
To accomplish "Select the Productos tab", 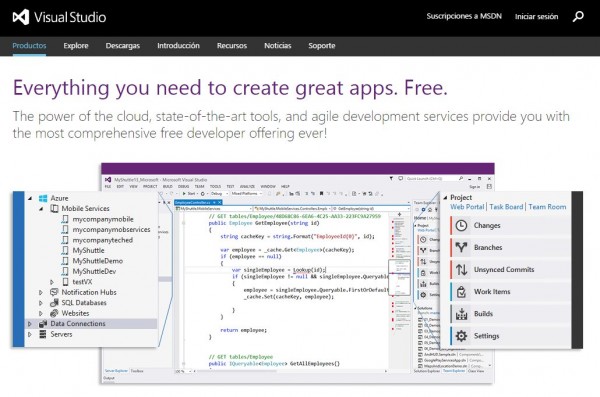I will point(29,46).
